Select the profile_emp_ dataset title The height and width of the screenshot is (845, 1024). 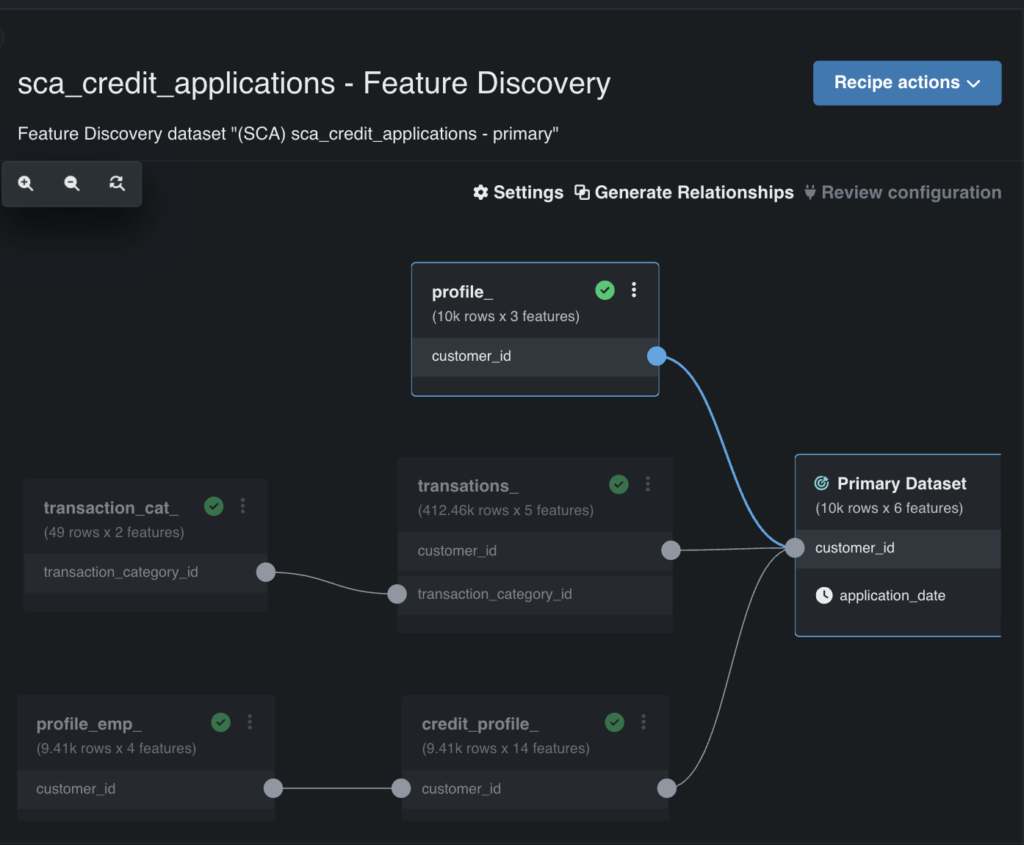[89, 724]
